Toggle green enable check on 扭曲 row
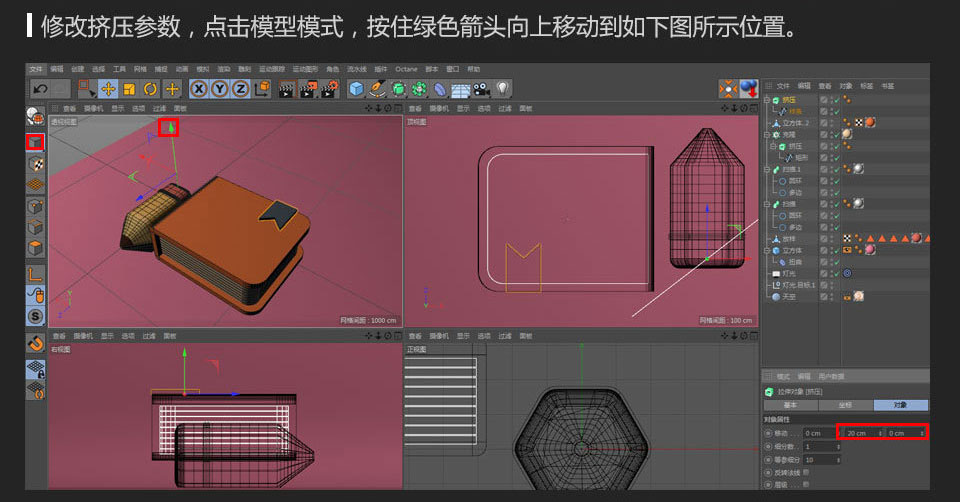960x502 pixels. point(836,262)
